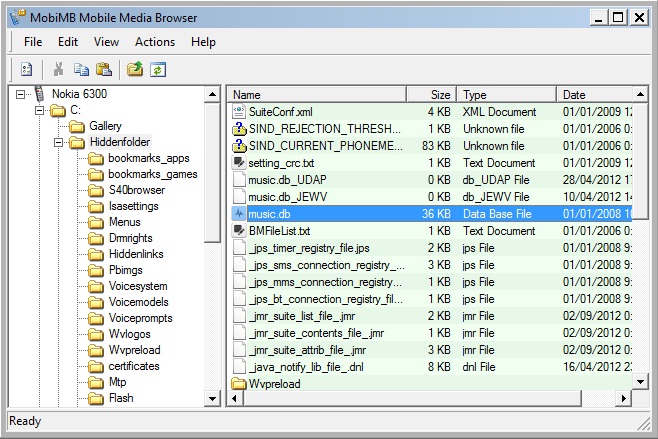The height and width of the screenshot is (439, 658).
Task: Click the Nokia 6300 phone icon
Action: pyautogui.click(x=39, y=94)
